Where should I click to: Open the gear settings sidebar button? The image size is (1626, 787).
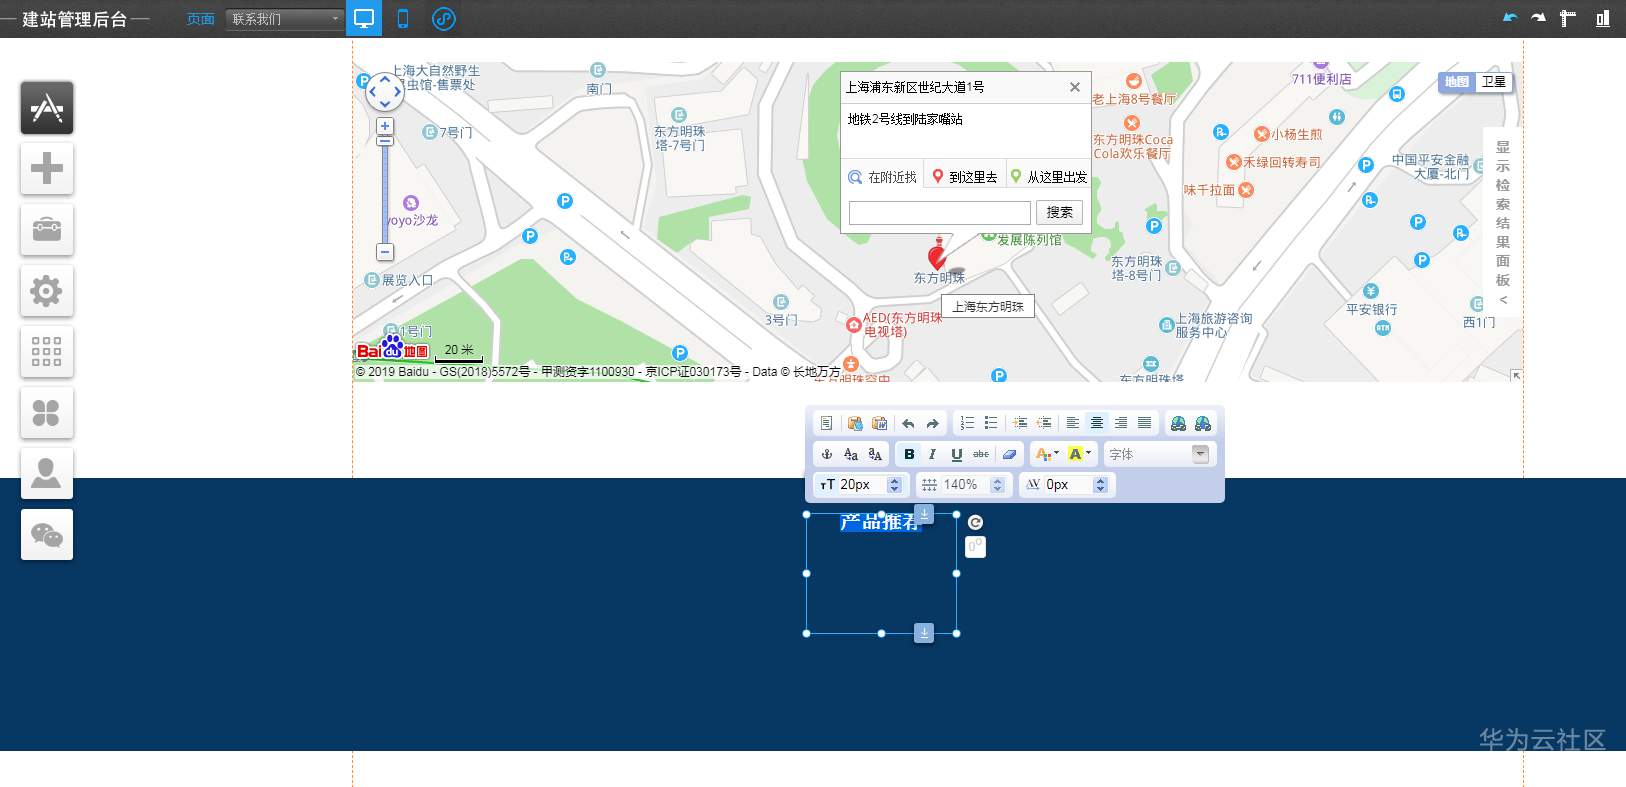pos(47,291)
